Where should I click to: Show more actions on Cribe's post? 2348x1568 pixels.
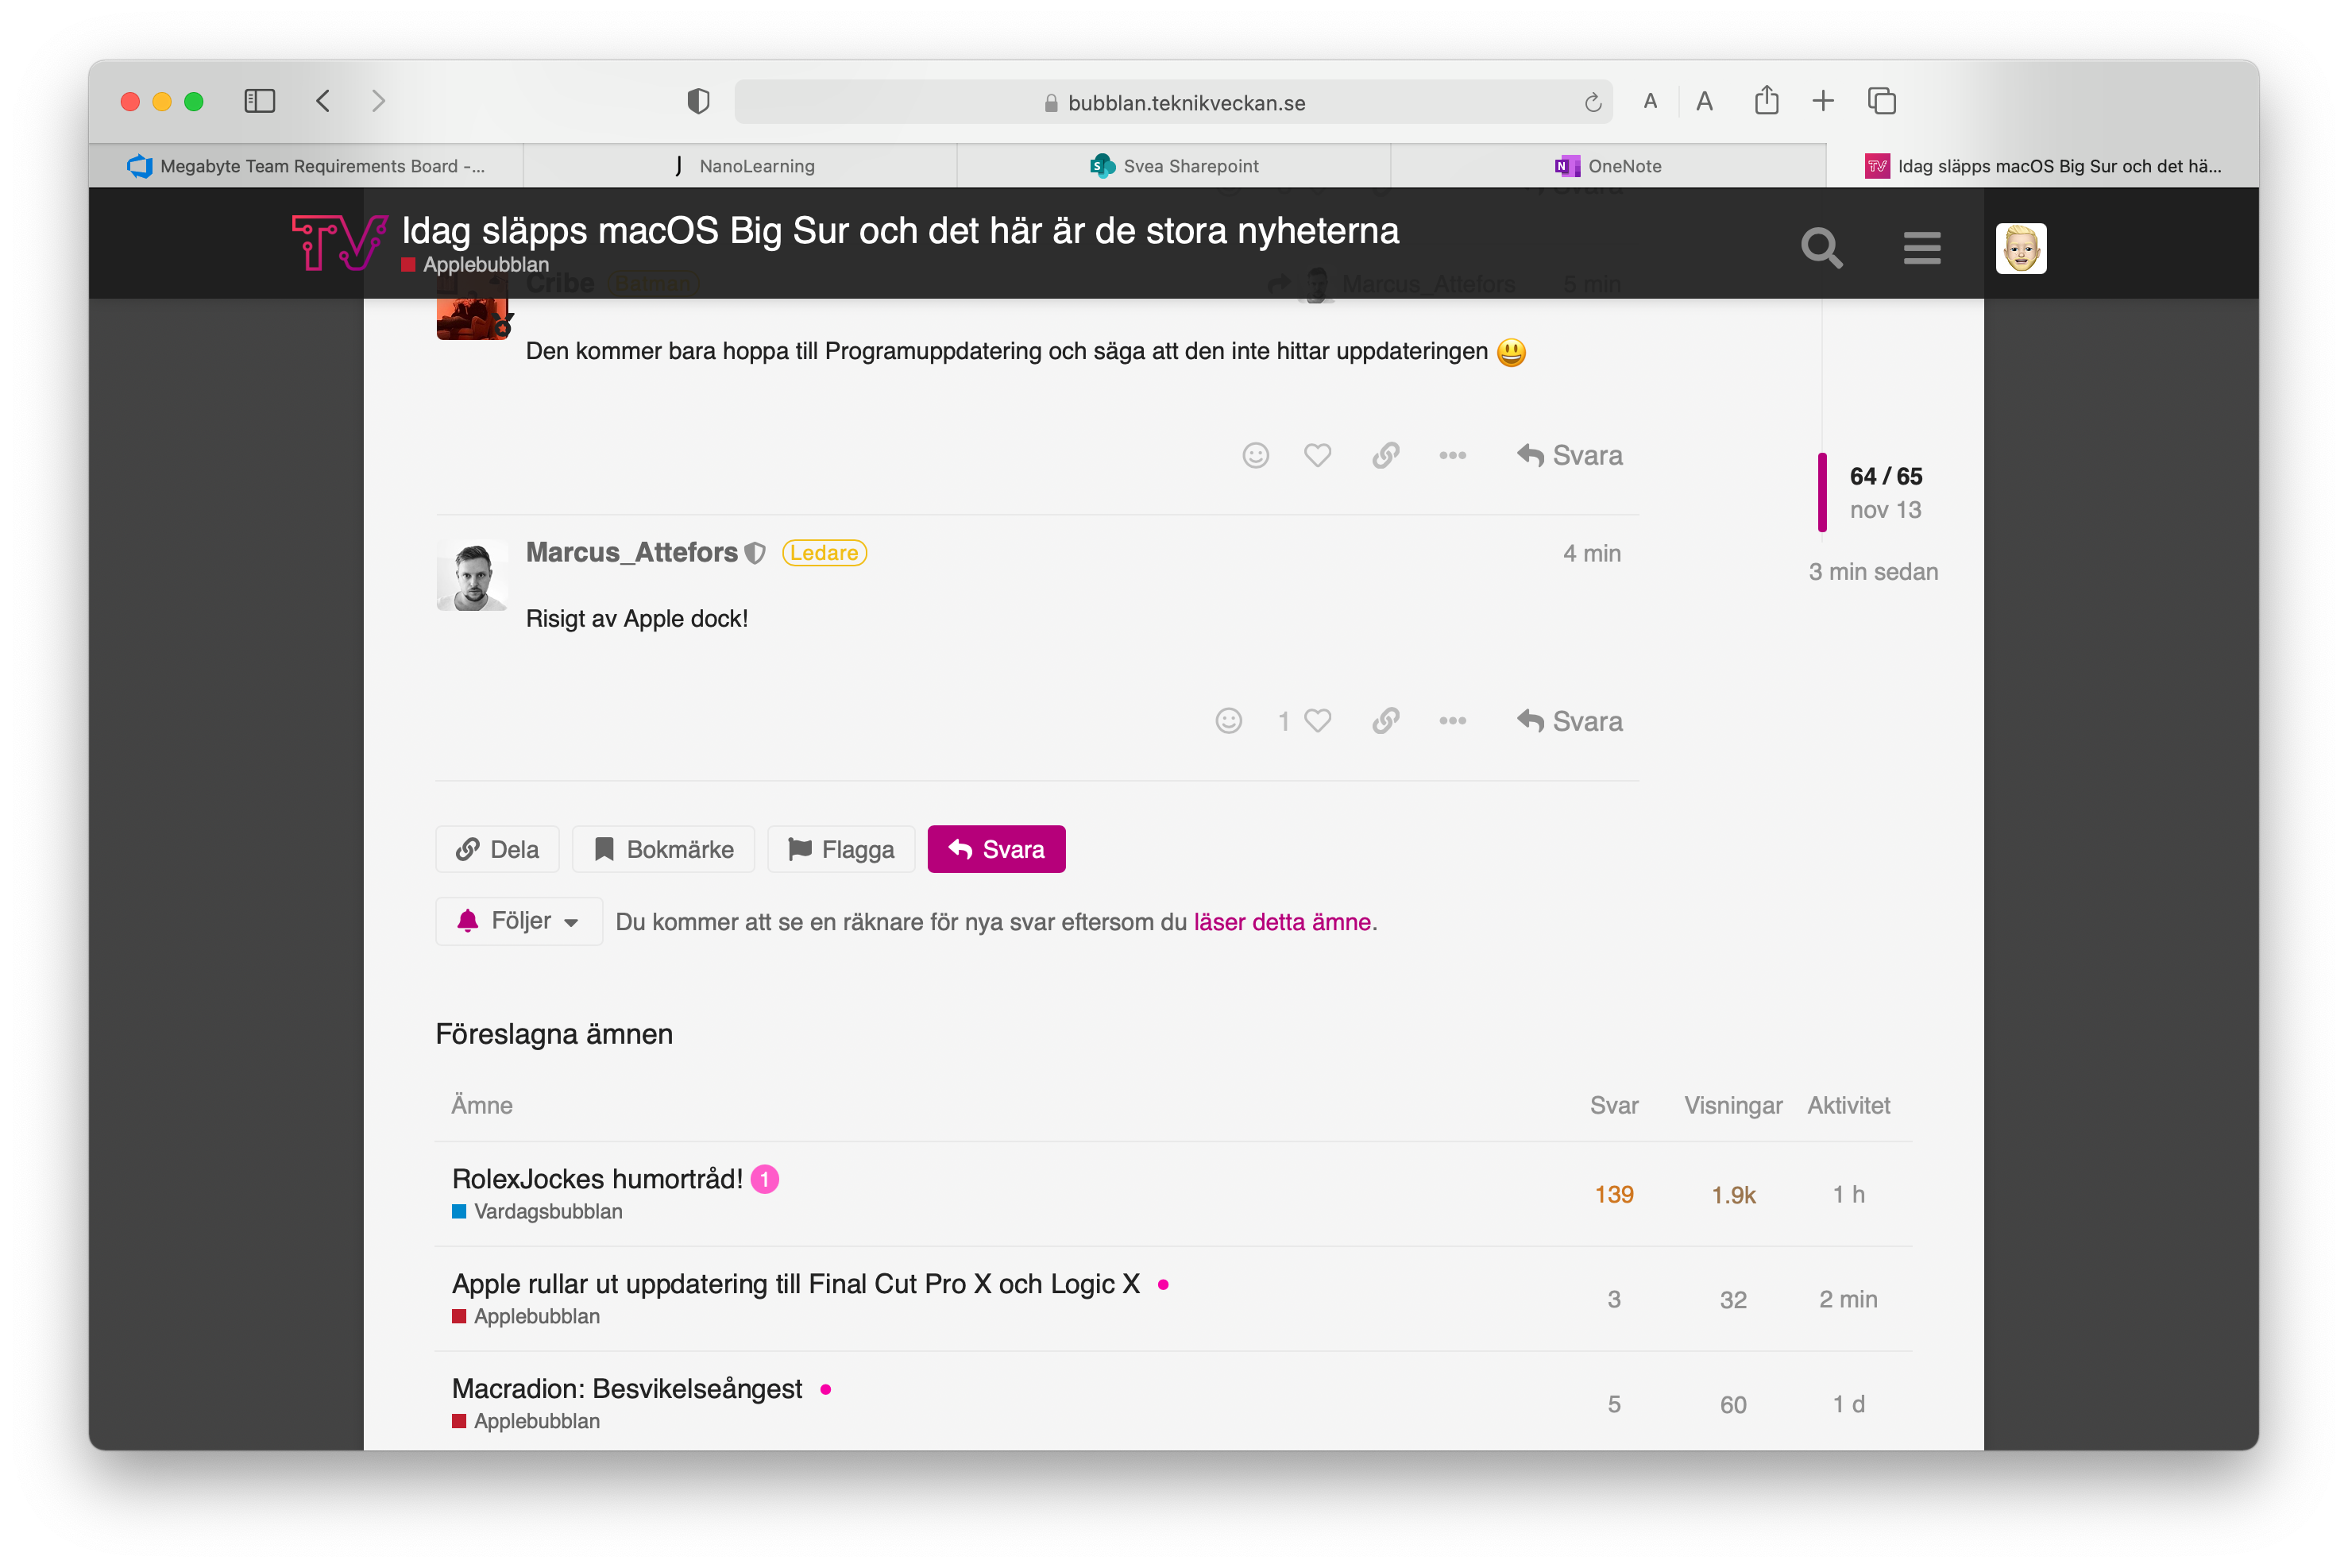coord(1453,456)
